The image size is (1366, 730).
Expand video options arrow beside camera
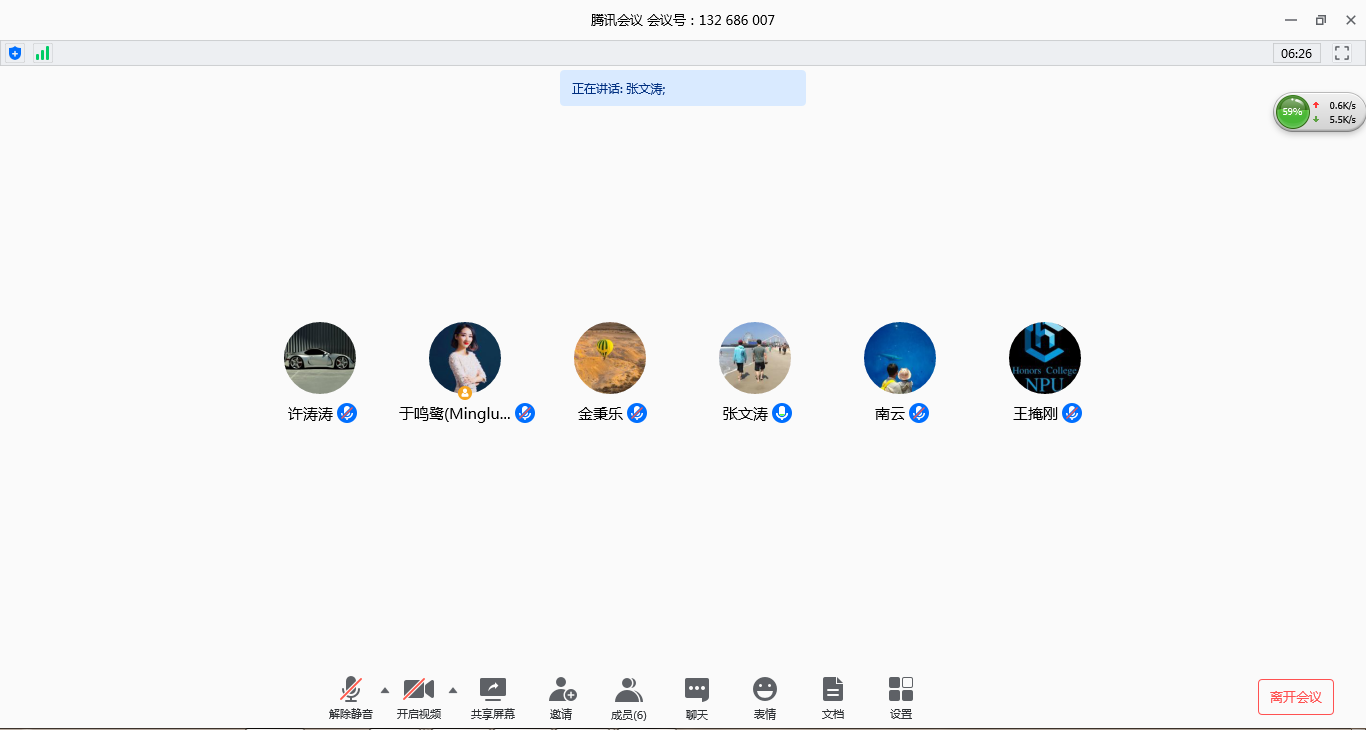tap(453, 690)
